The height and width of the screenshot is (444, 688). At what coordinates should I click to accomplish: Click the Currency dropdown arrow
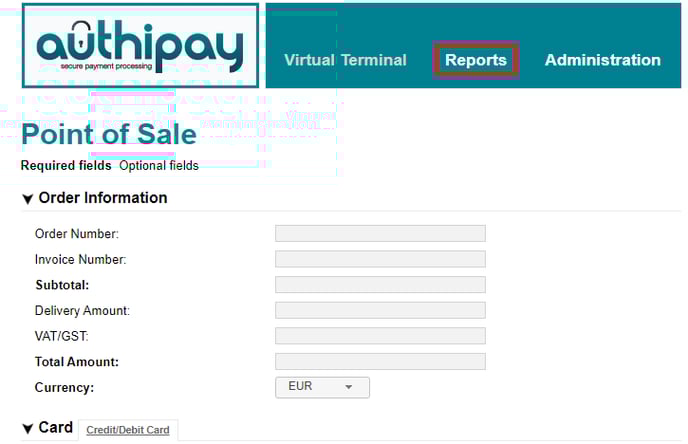349,387
